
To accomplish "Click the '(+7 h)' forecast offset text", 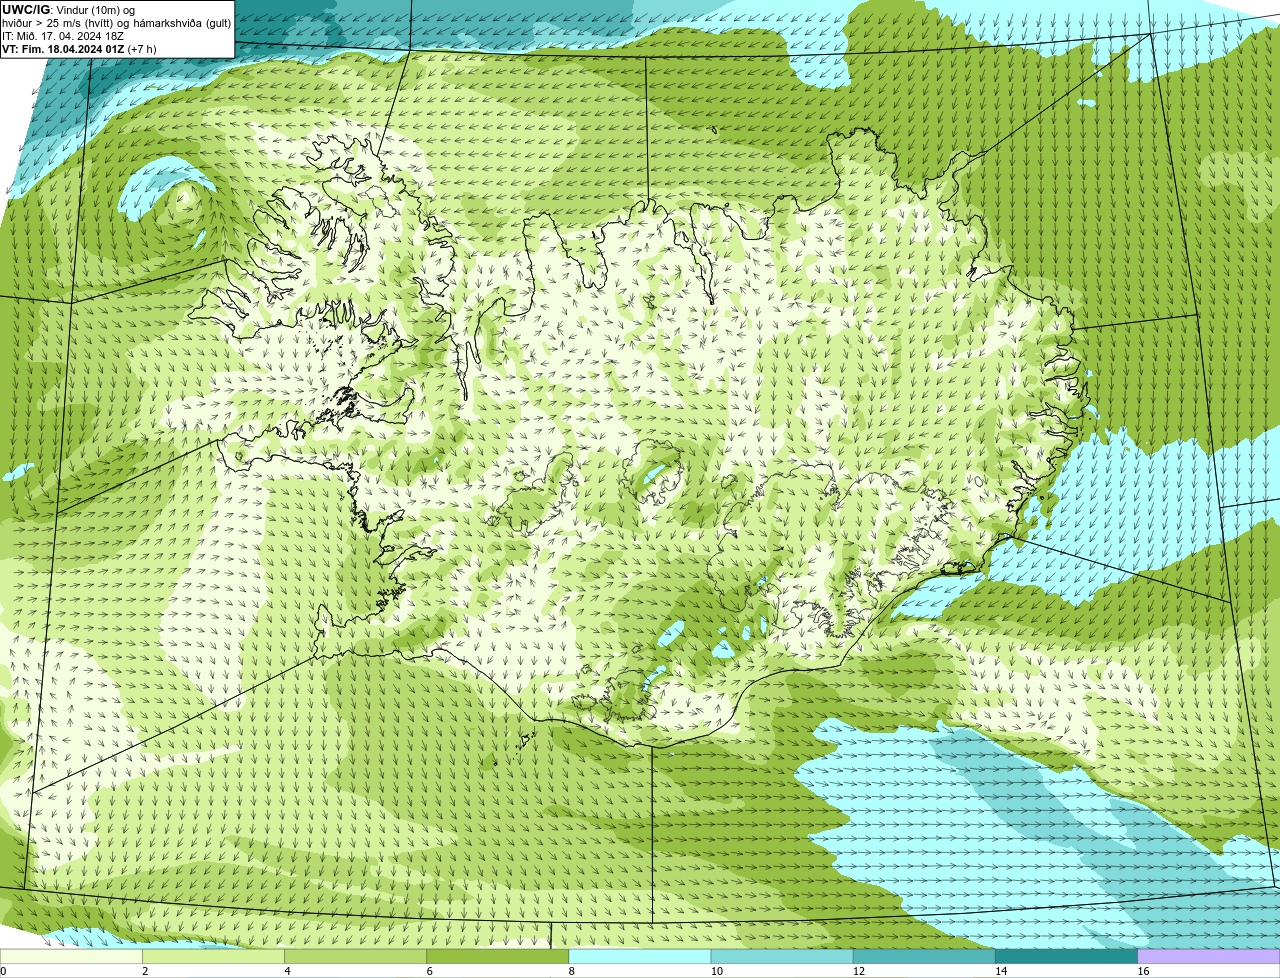I will click(142, 49).
